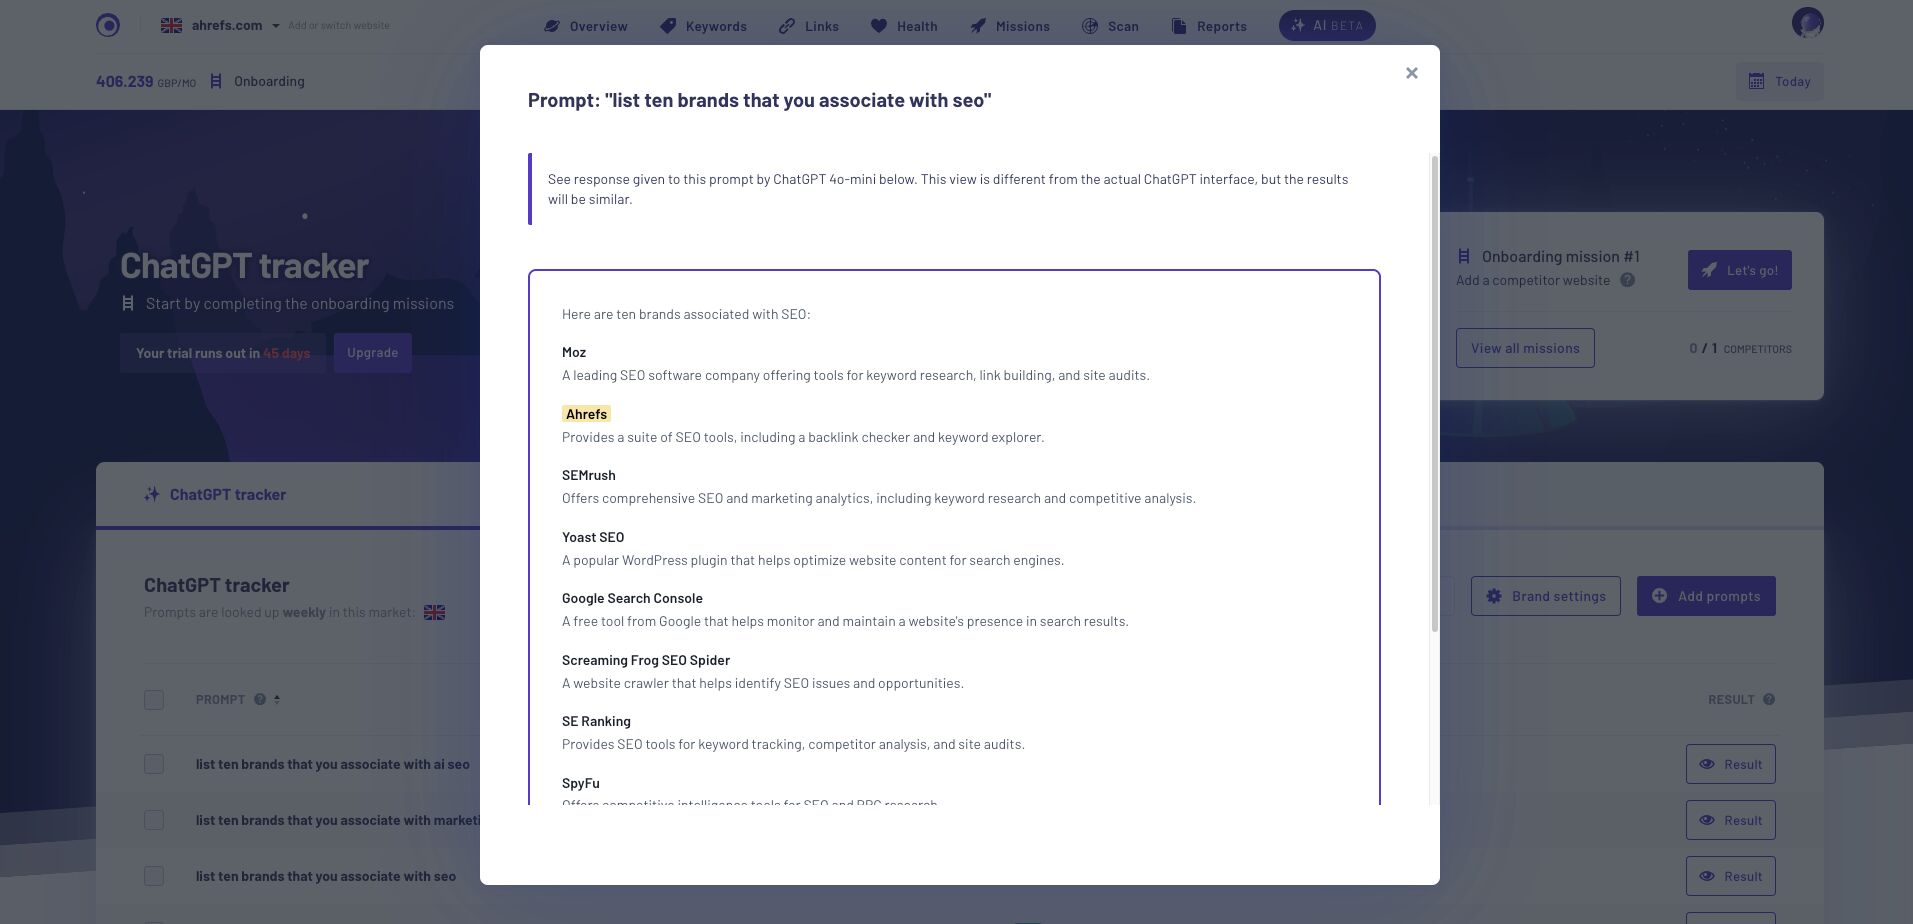
Task: View the Result for the ai seo prompt
Action: pos(1730,764)
